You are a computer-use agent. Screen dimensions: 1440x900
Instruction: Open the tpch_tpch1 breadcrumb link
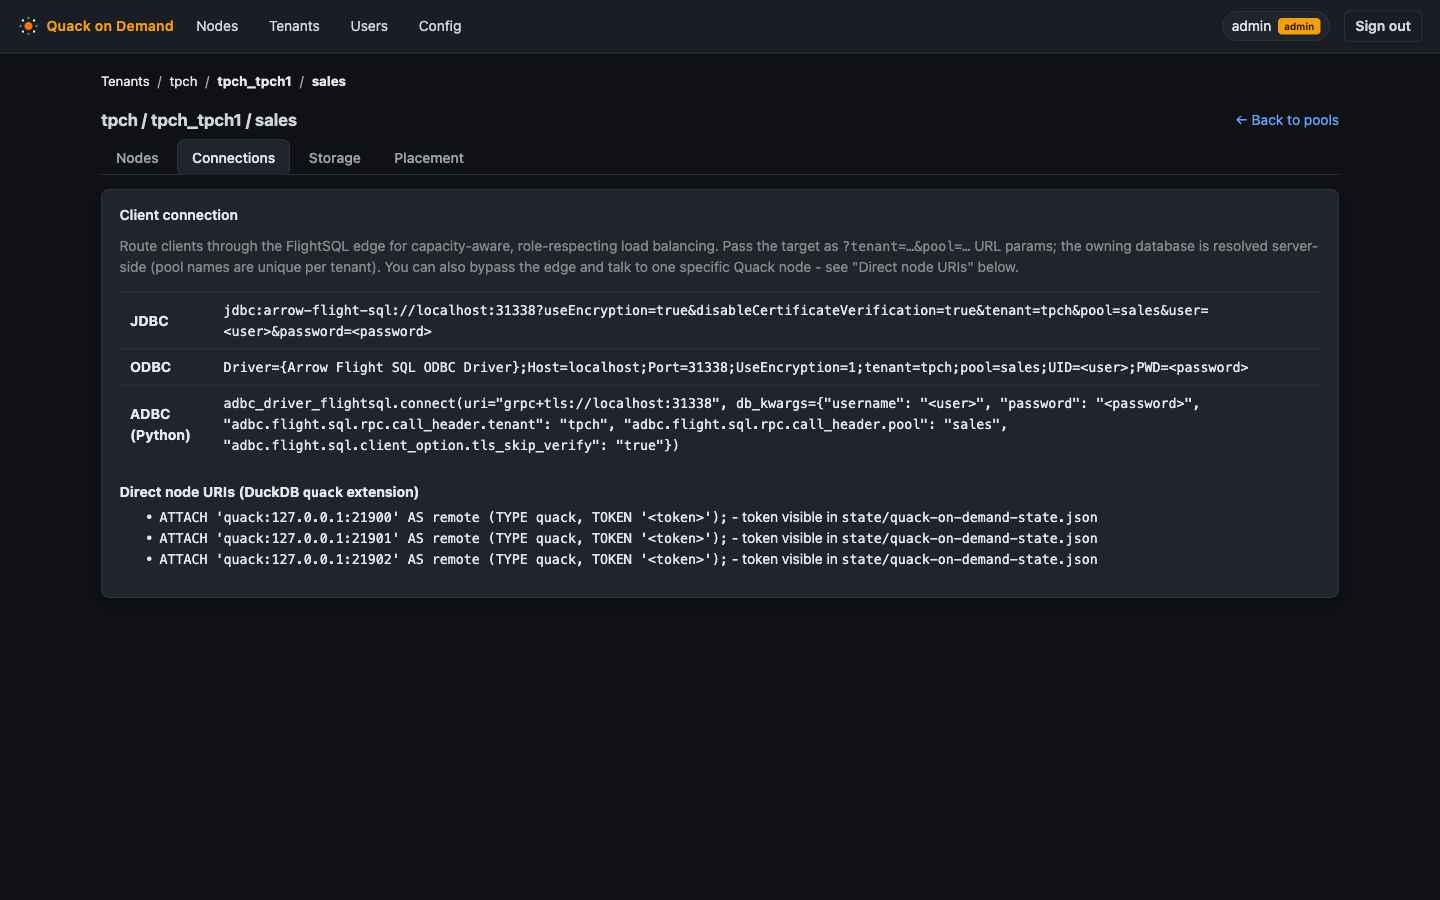(x=254, y=81)
